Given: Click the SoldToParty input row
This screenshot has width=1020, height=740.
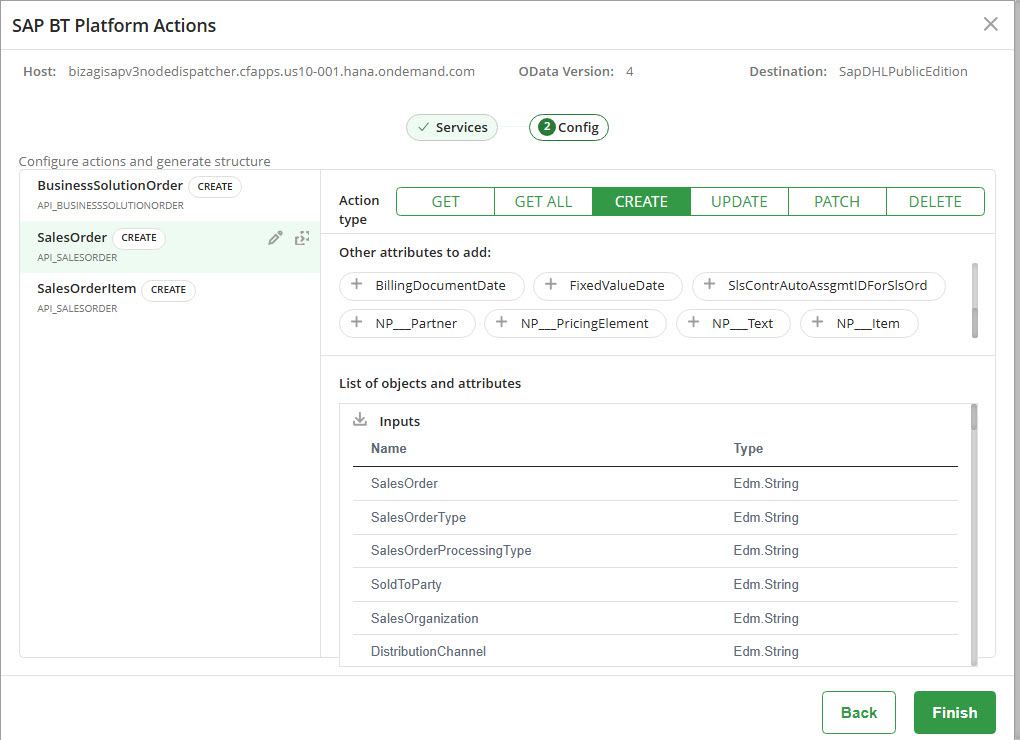Looking at the screenshot, I should [x=655, y=585].
